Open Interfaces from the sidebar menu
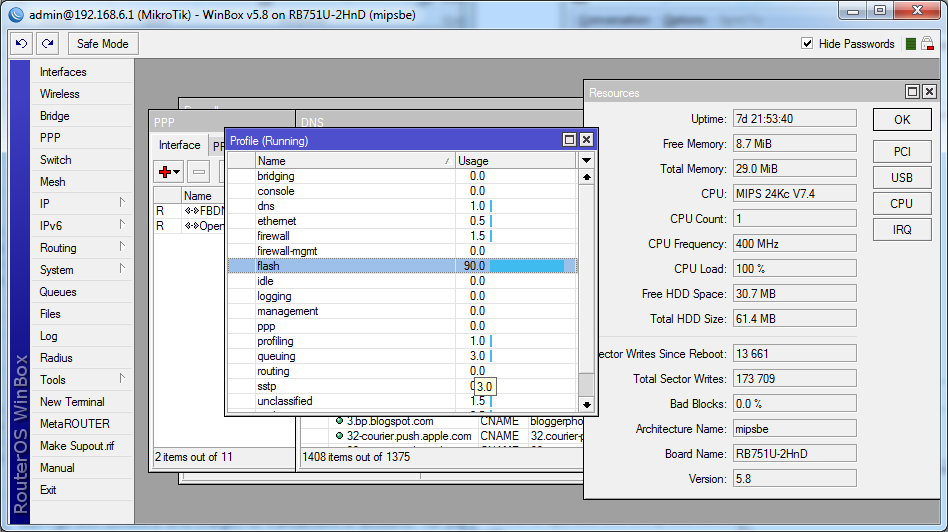Viewport: 948px width, 532px height. pyautogui.click(x=81, y=72)
